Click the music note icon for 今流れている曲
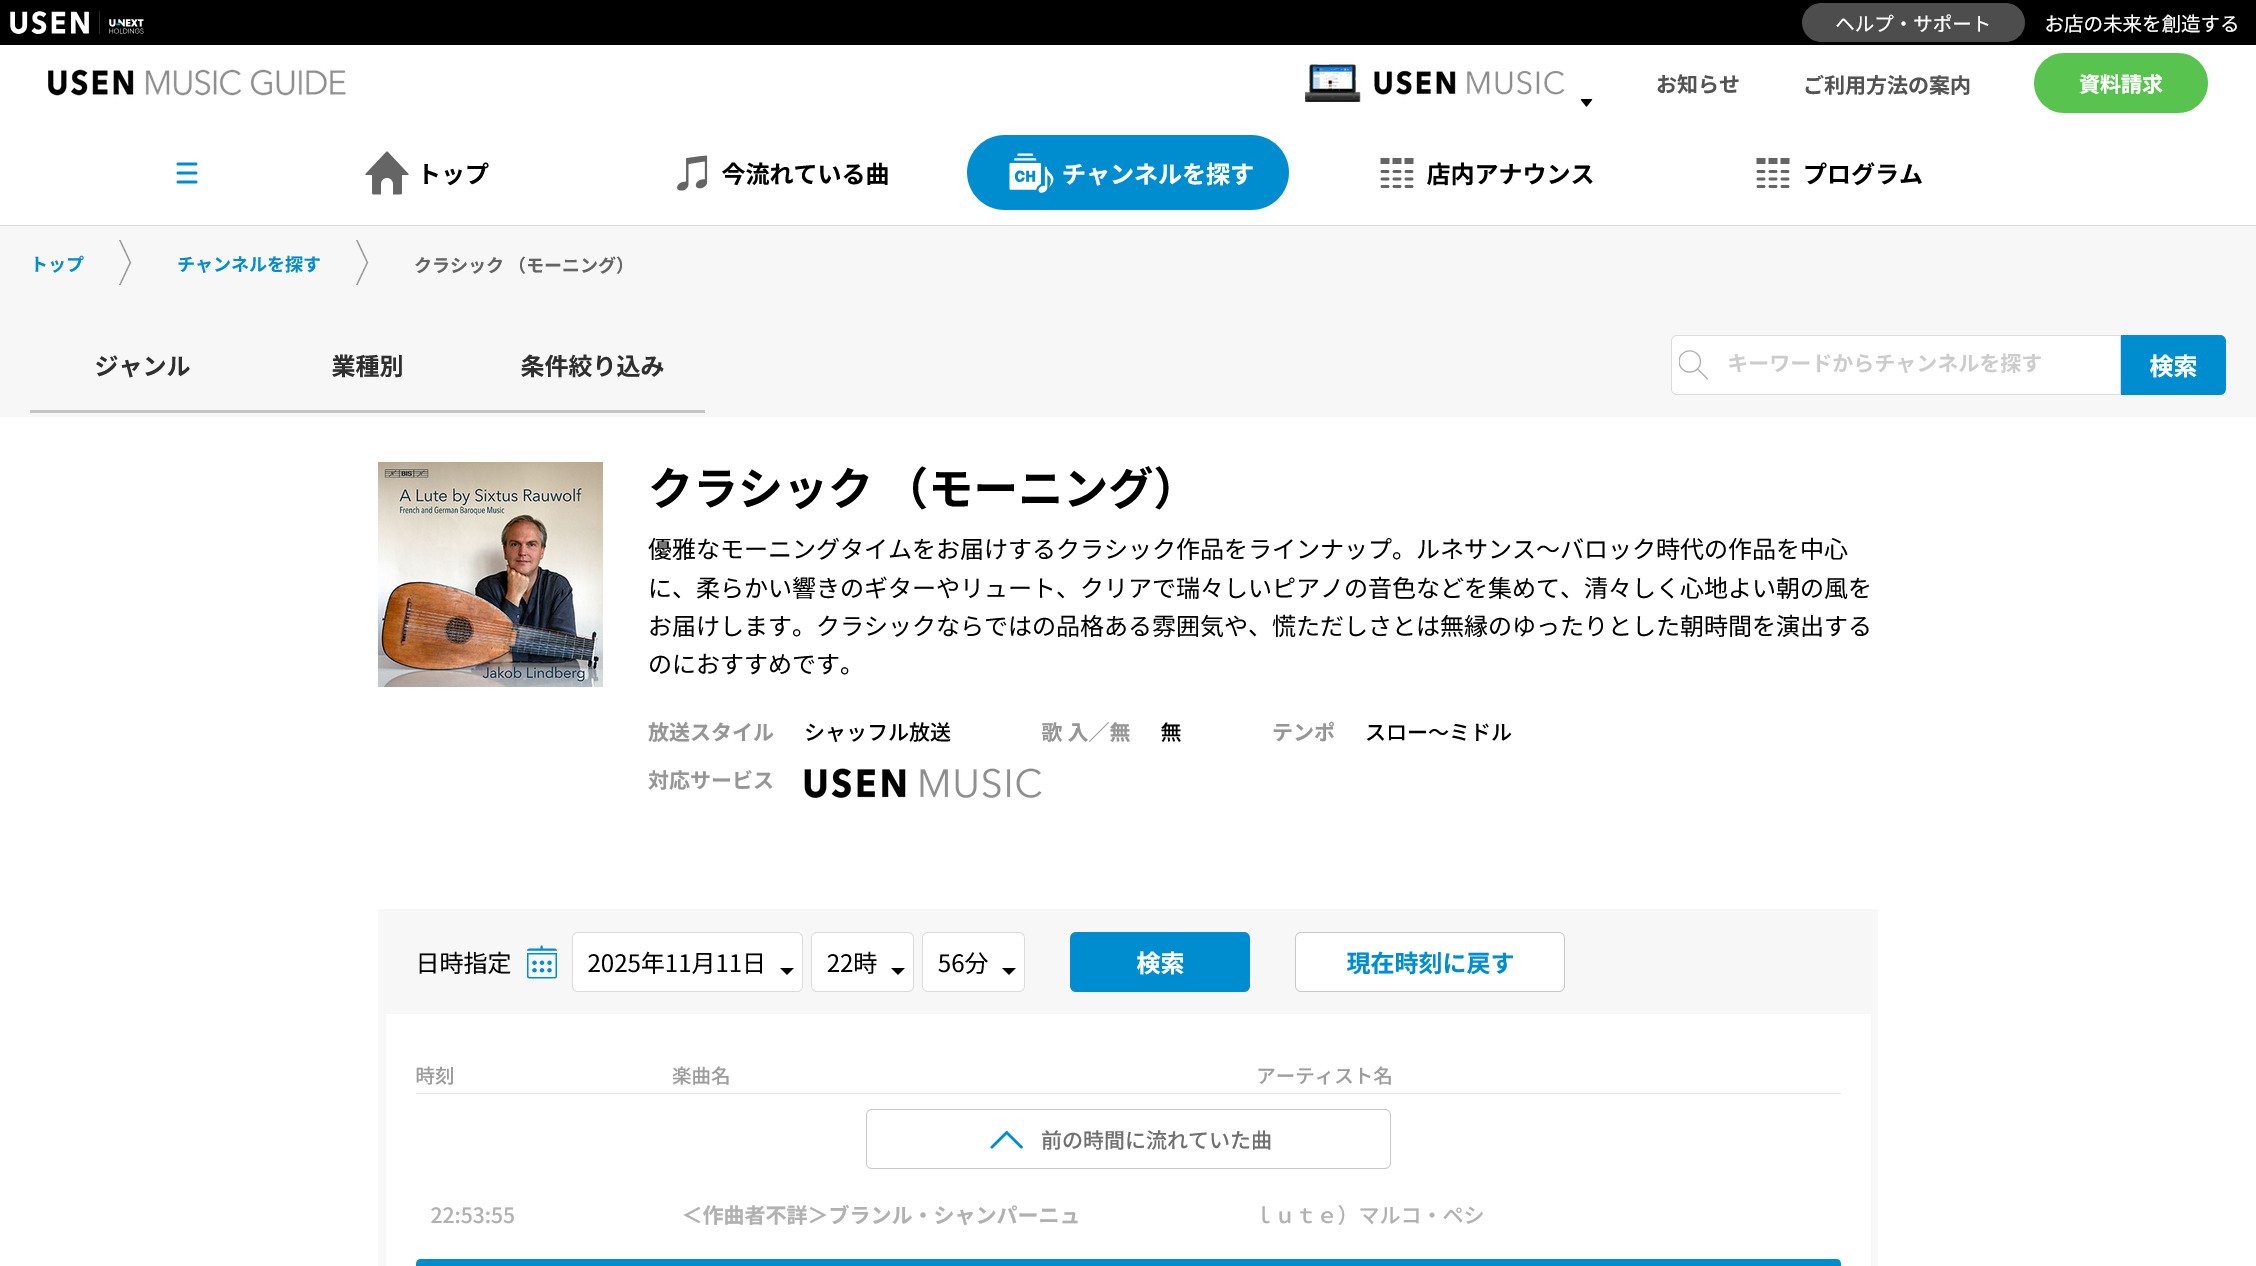The width and height of the screenshot is (2256, 1266). pyautogui.click(x=692, y=173)
